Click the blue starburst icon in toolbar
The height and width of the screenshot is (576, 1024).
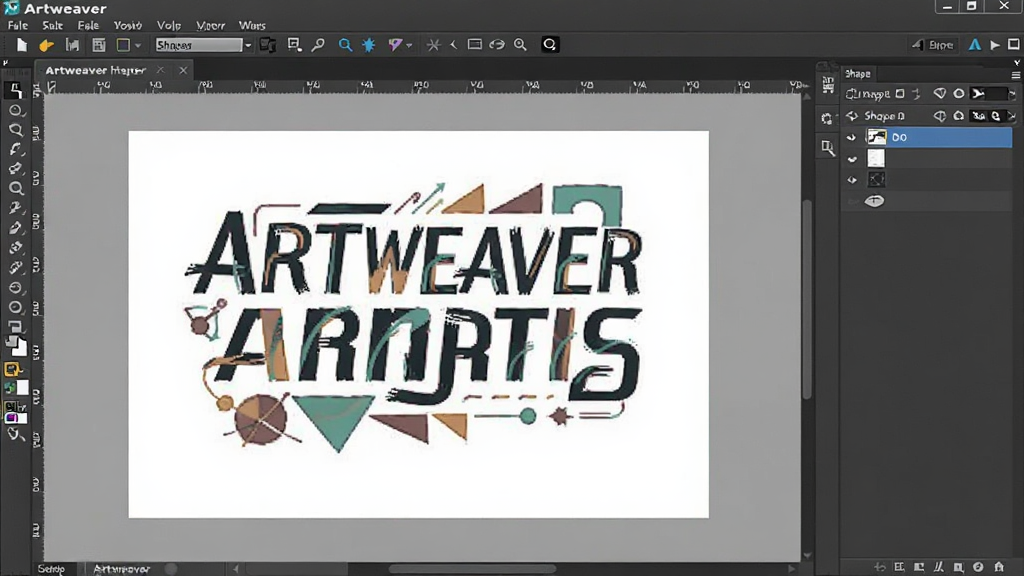[369, 44]
